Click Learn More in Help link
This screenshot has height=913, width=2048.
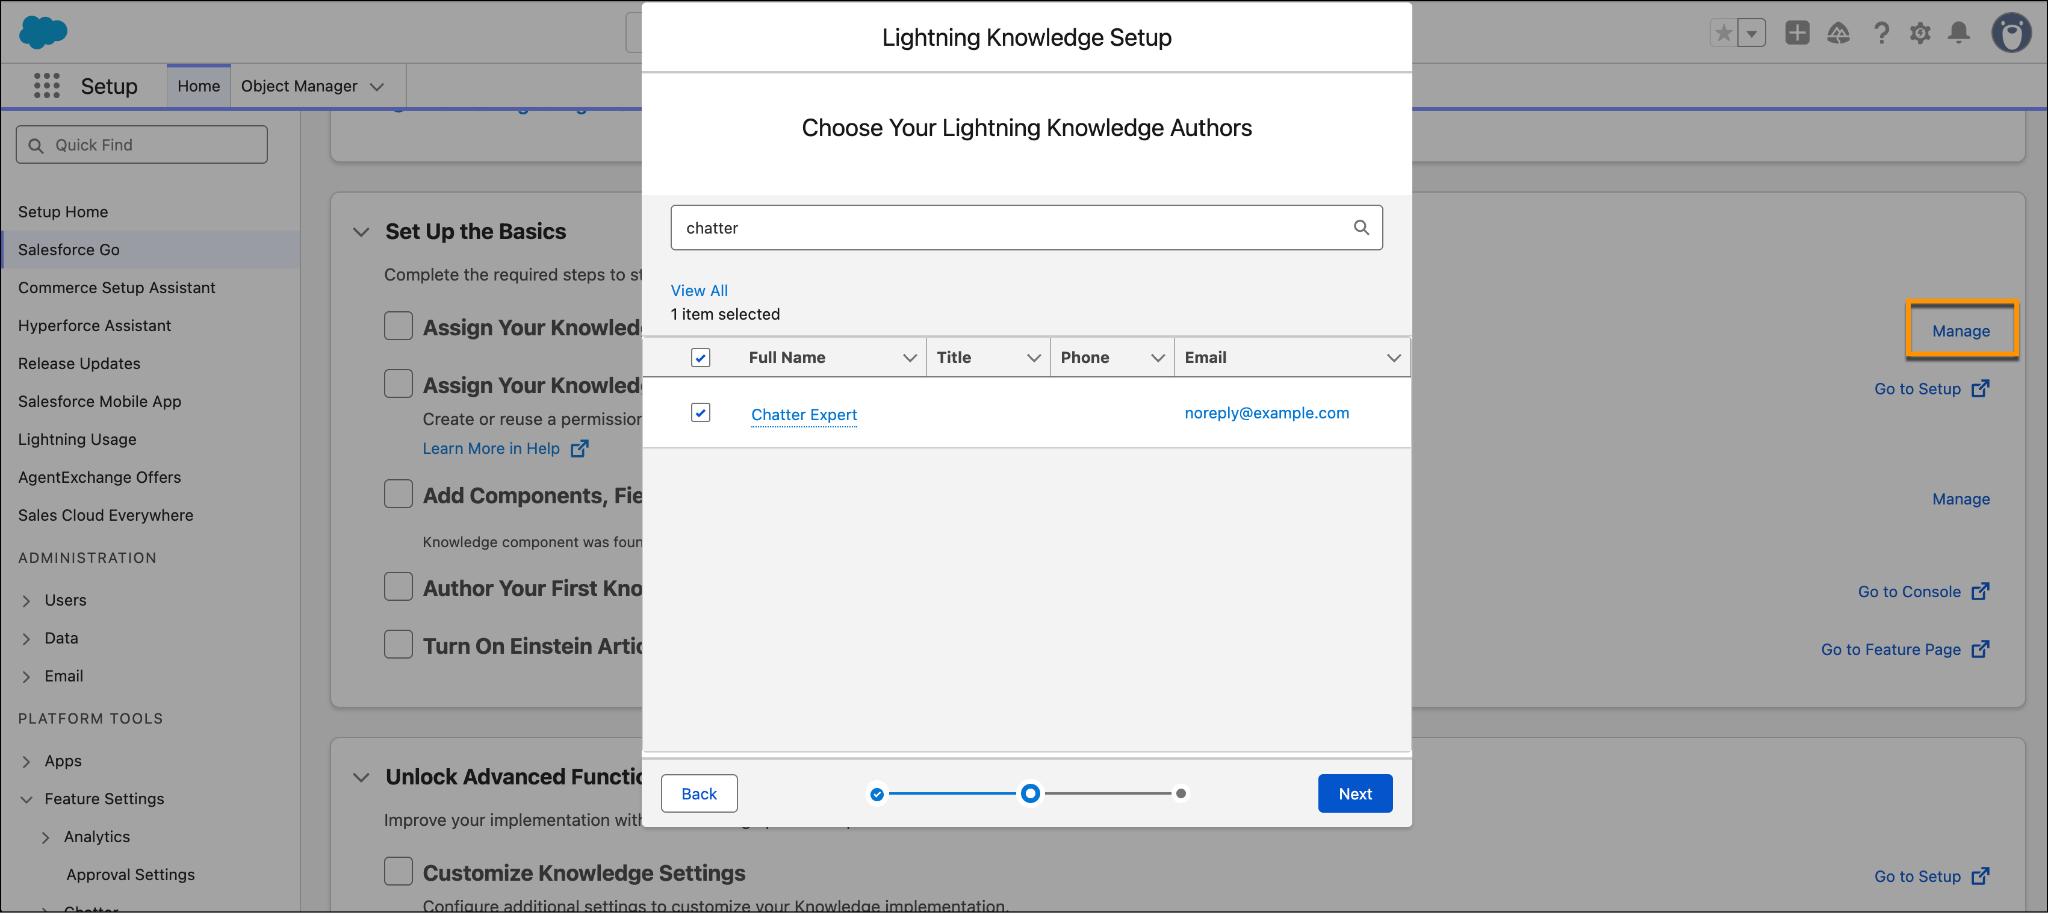click(x=491, y=449)
